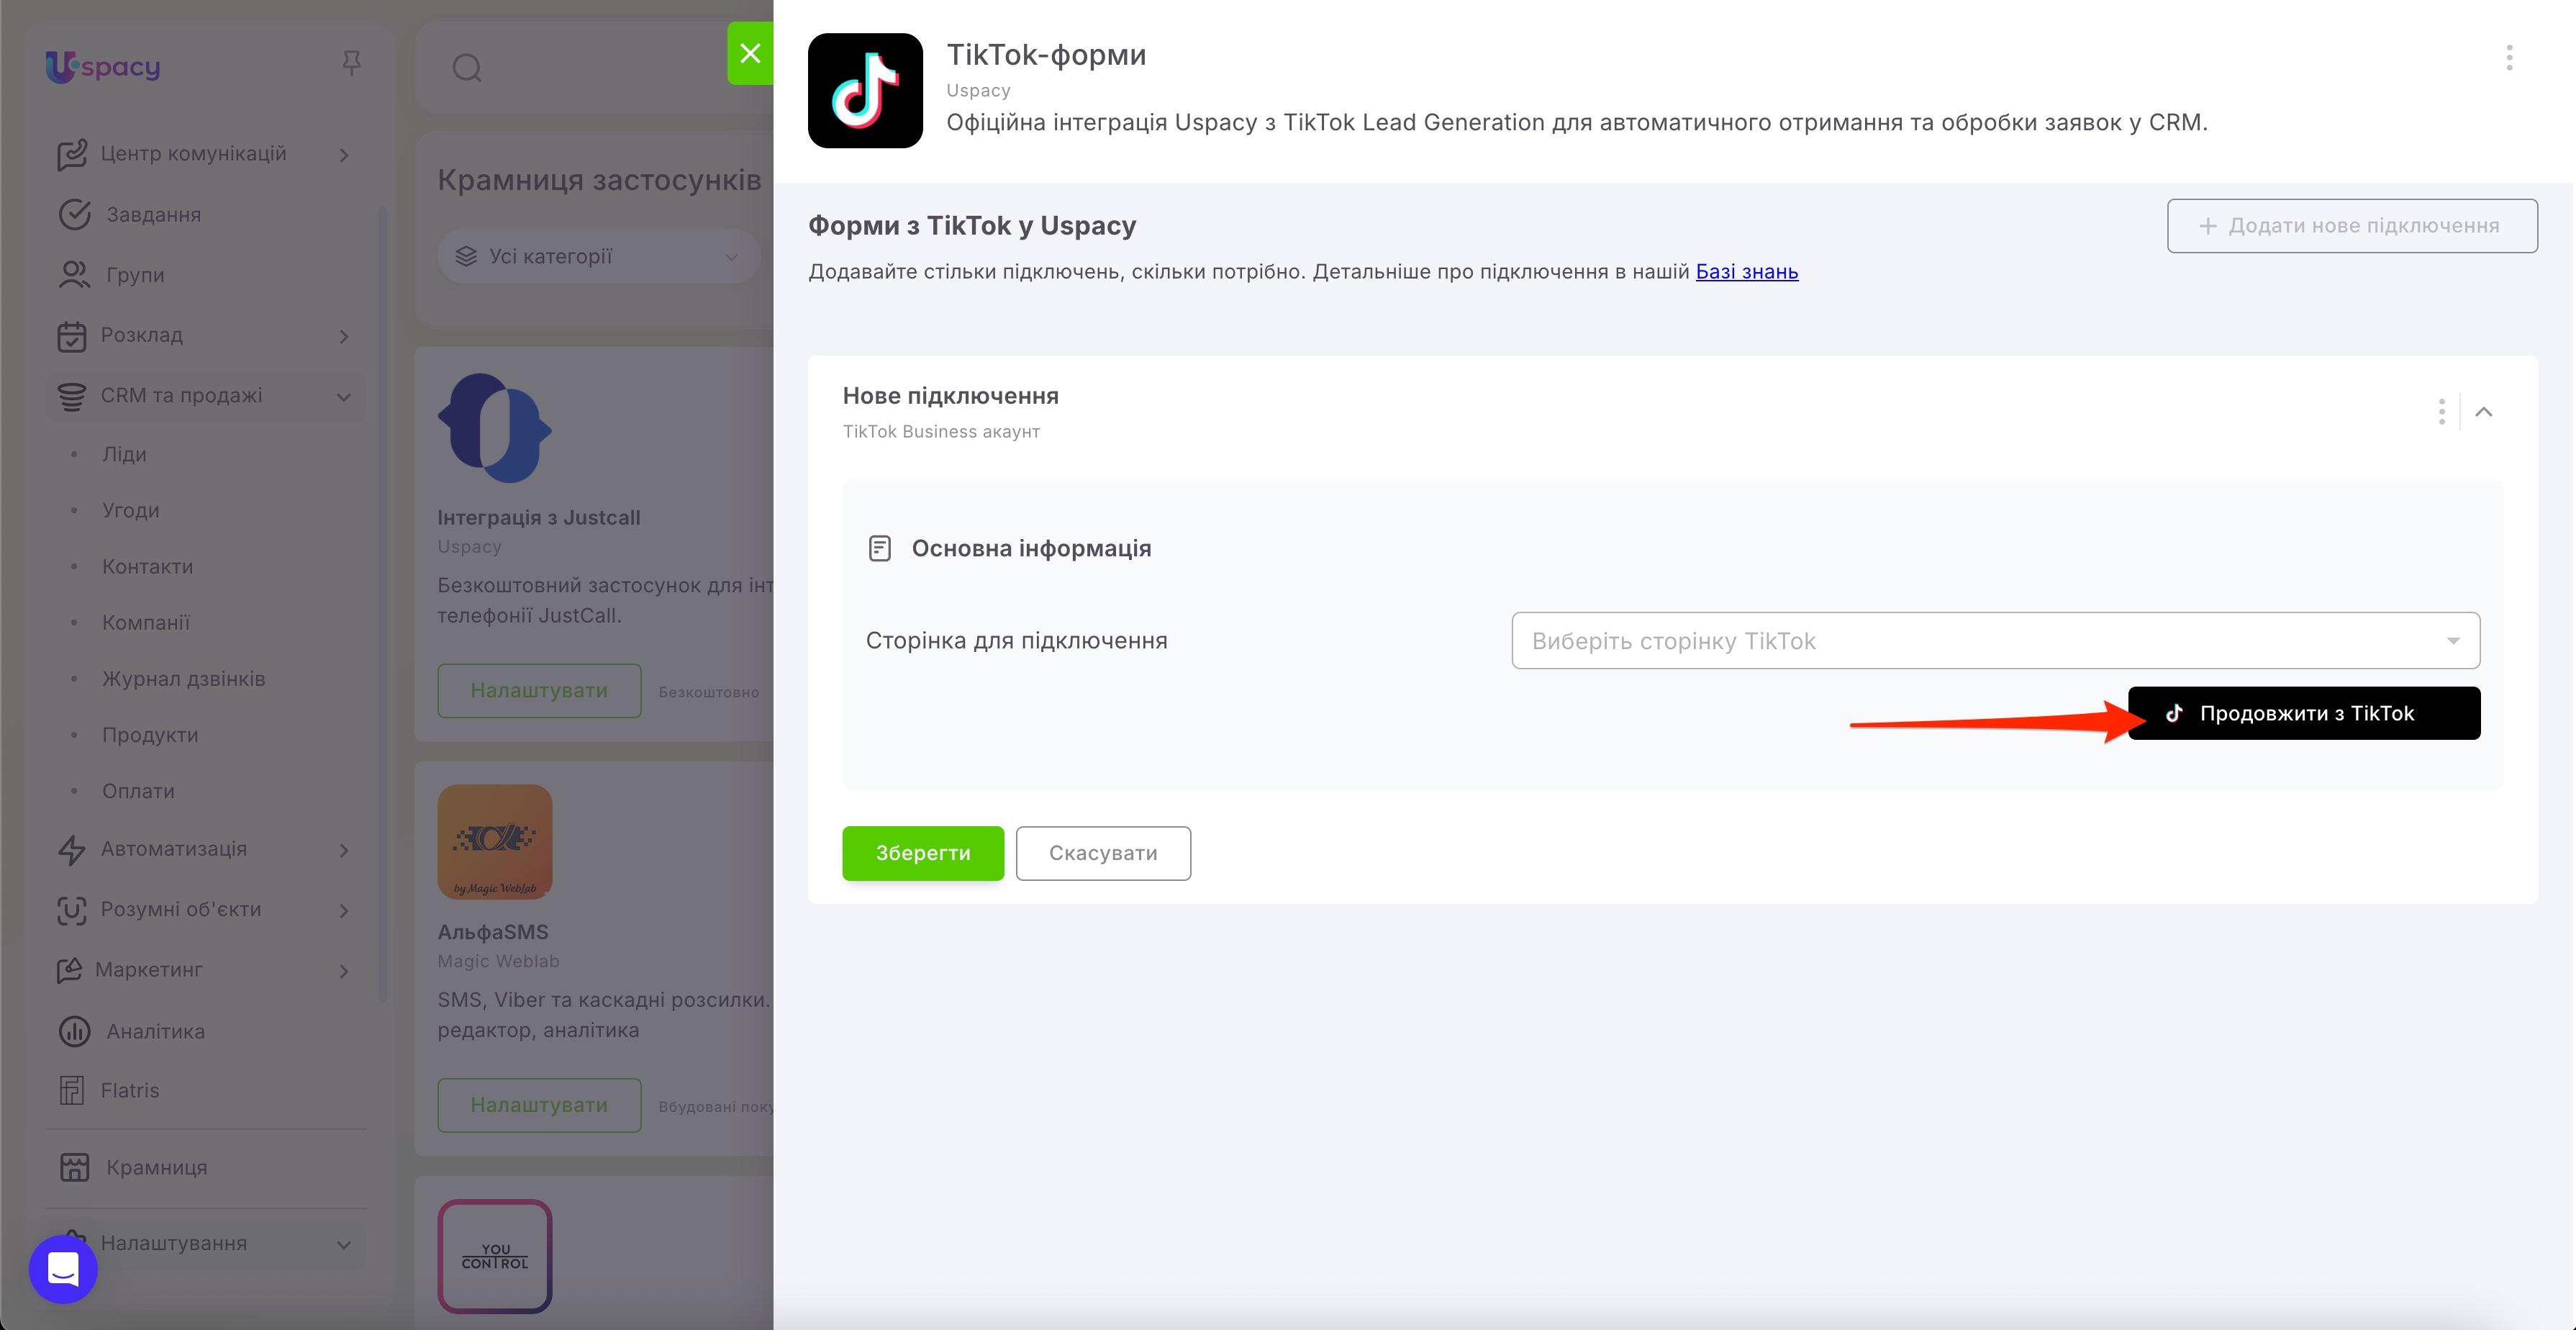Click the Uspacy logo
Image resolution: width=2576 pixels, height=1330 pixels.
[x=103, y=66]
